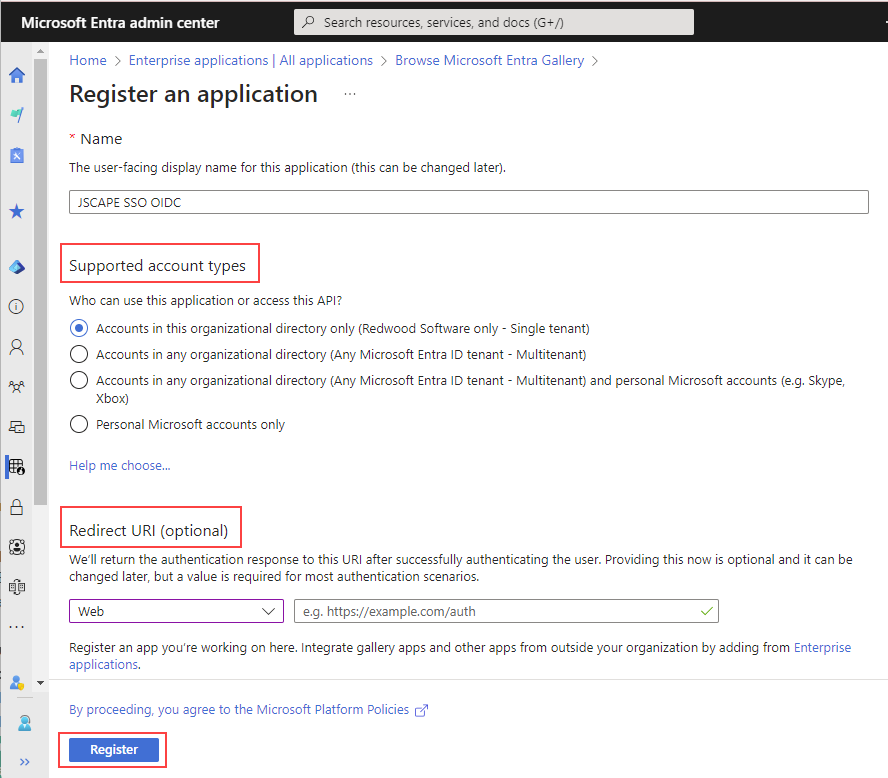Go to Browse Microsoft Entra Gallery breadcrumb
Image resolution: width=888 pixels, height=778 pixels.
point(489,60)
